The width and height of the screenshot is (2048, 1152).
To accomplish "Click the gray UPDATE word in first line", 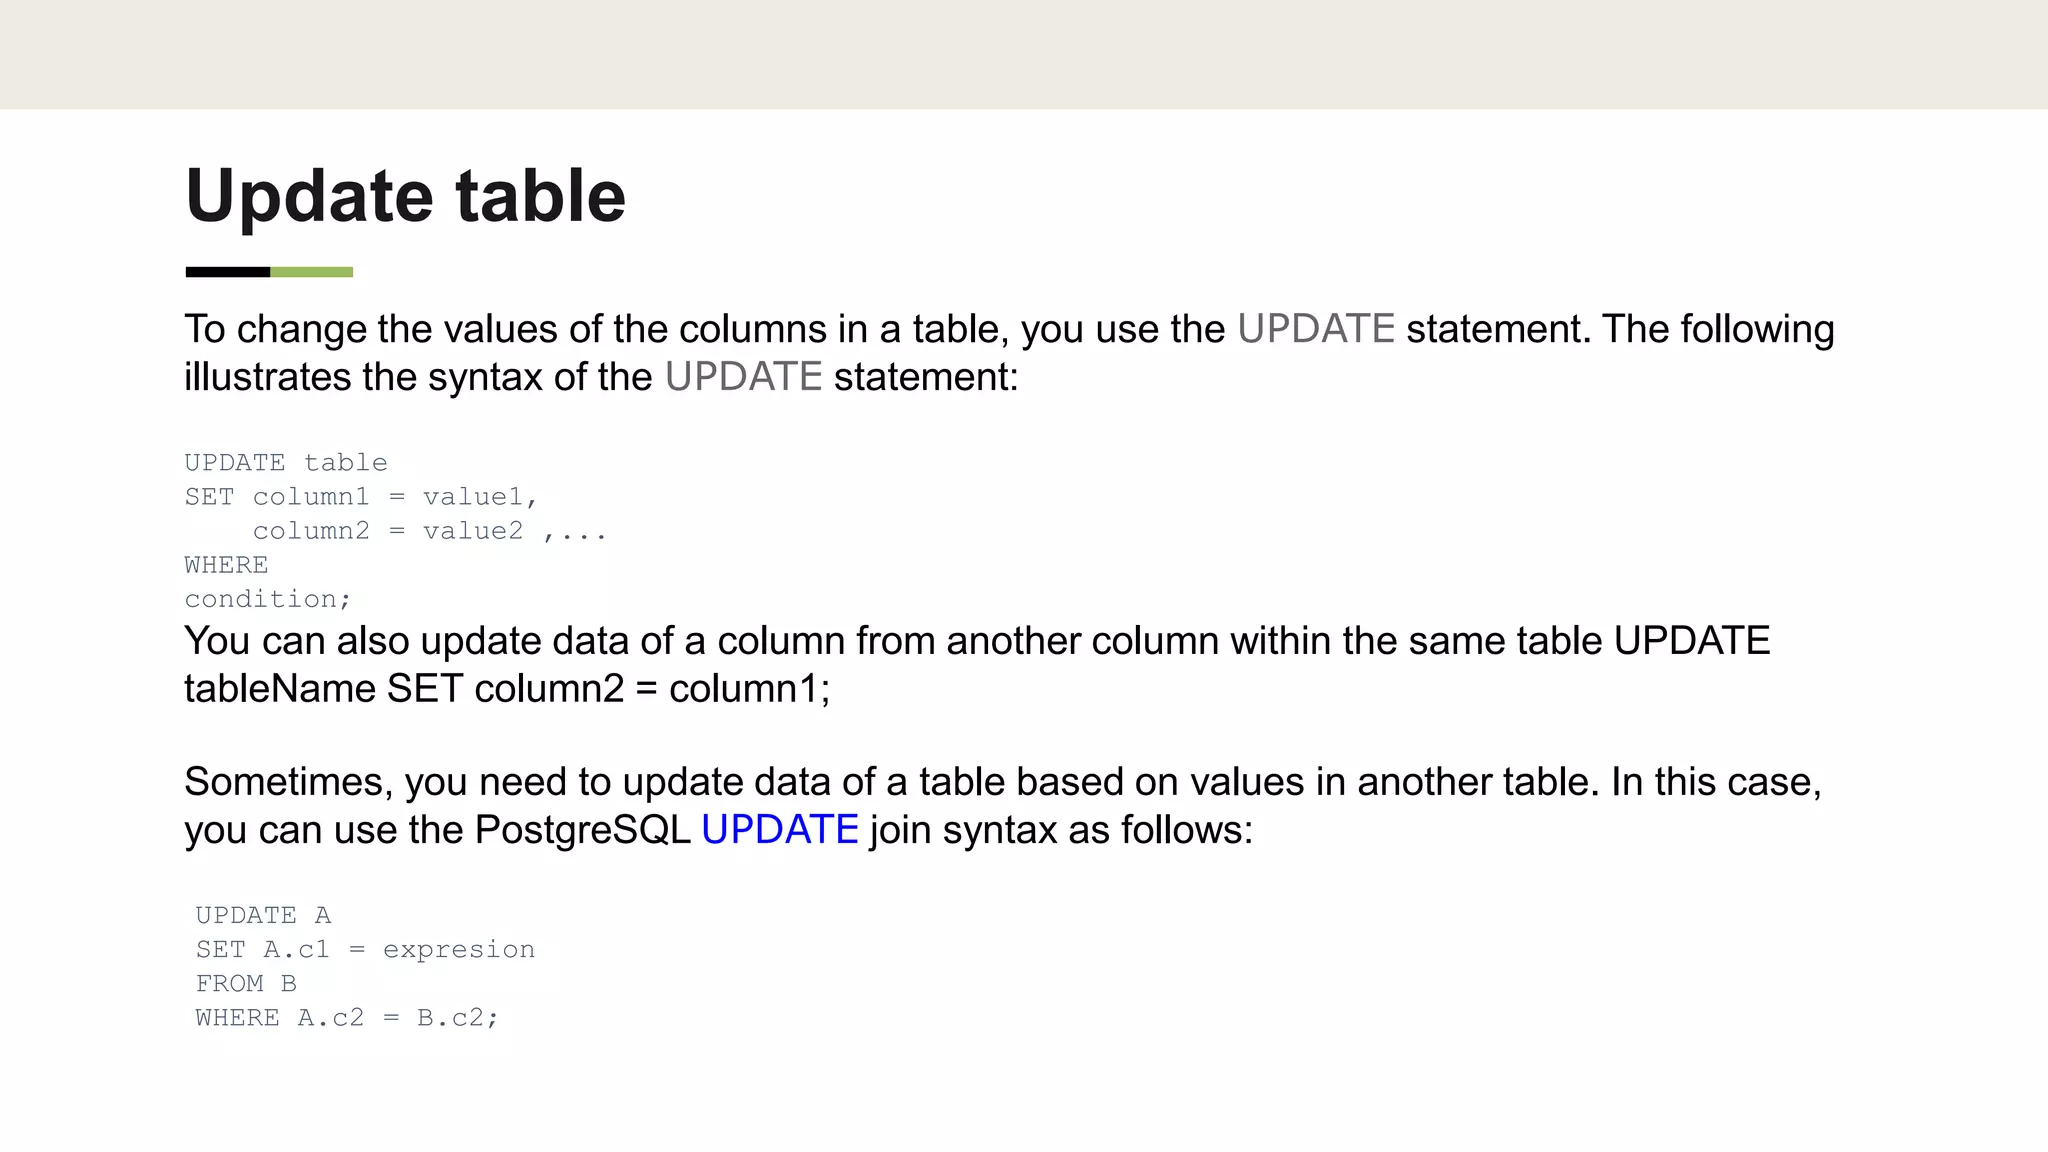I will pos(1315,329).
